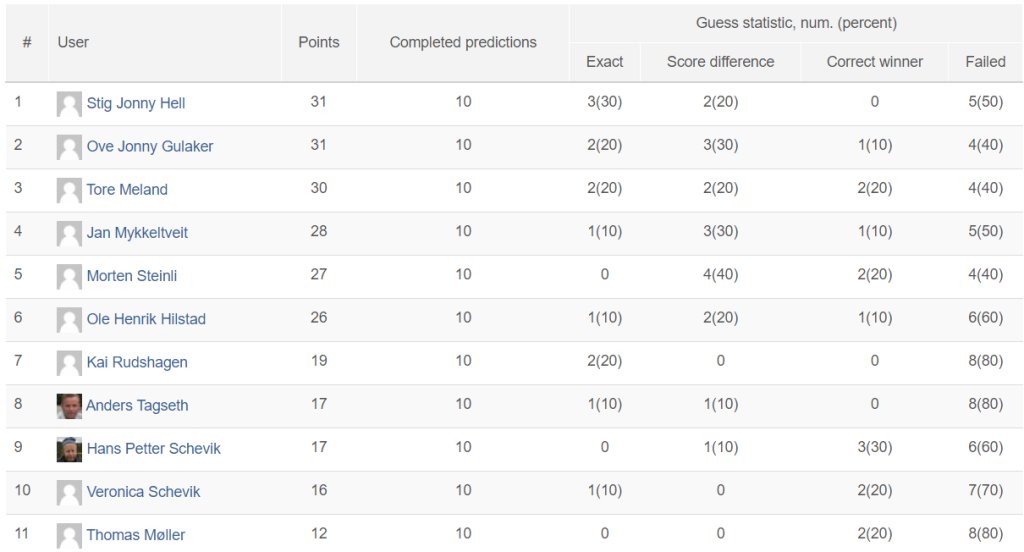
Task: Click Kai Rudshagen's avatar icon
Action: coord(69,363)
